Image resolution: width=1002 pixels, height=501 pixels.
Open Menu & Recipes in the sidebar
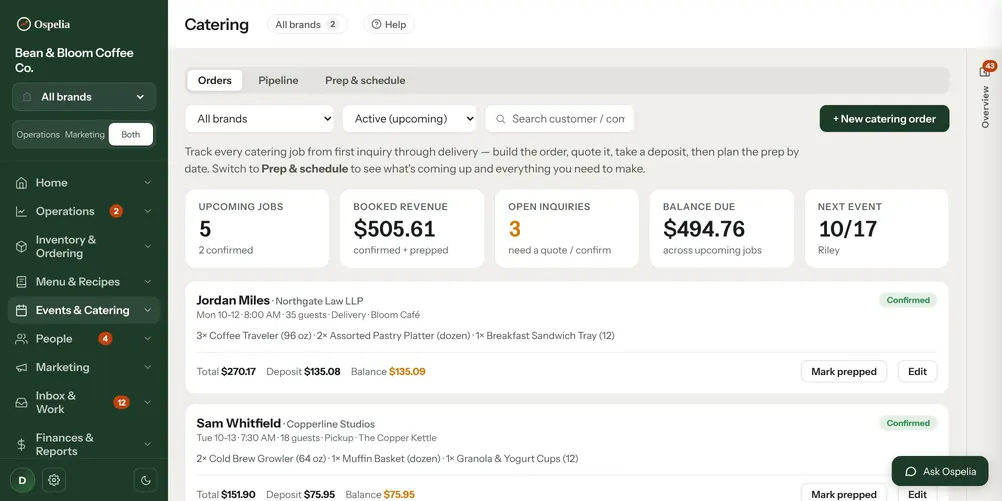[84, 282]
